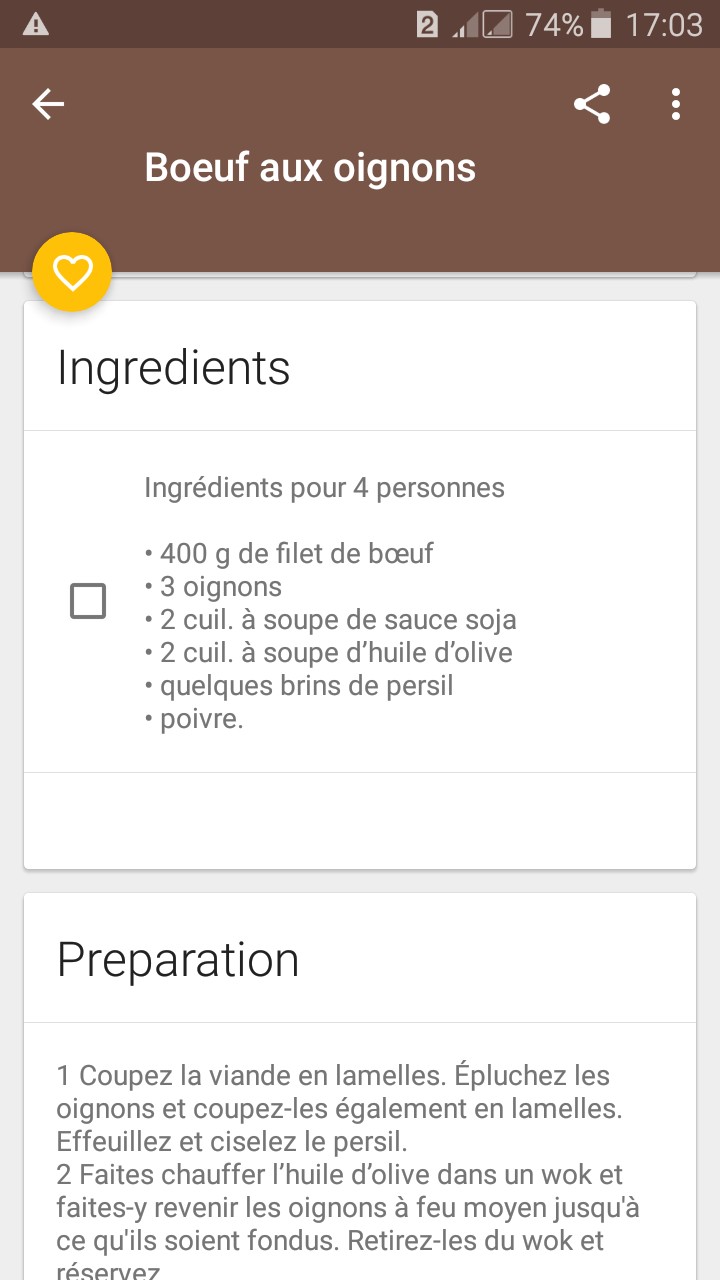Viewport: 720px width, 1280px height.
Task: Tap the Preparation section header
Action: (178, 959)
